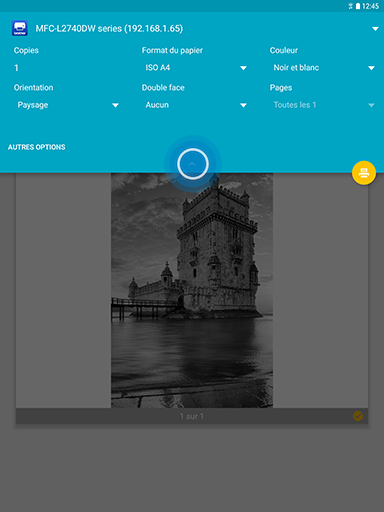384x512 pixels.
Task: Click the Format du papier label
Action: click(172, 50)
